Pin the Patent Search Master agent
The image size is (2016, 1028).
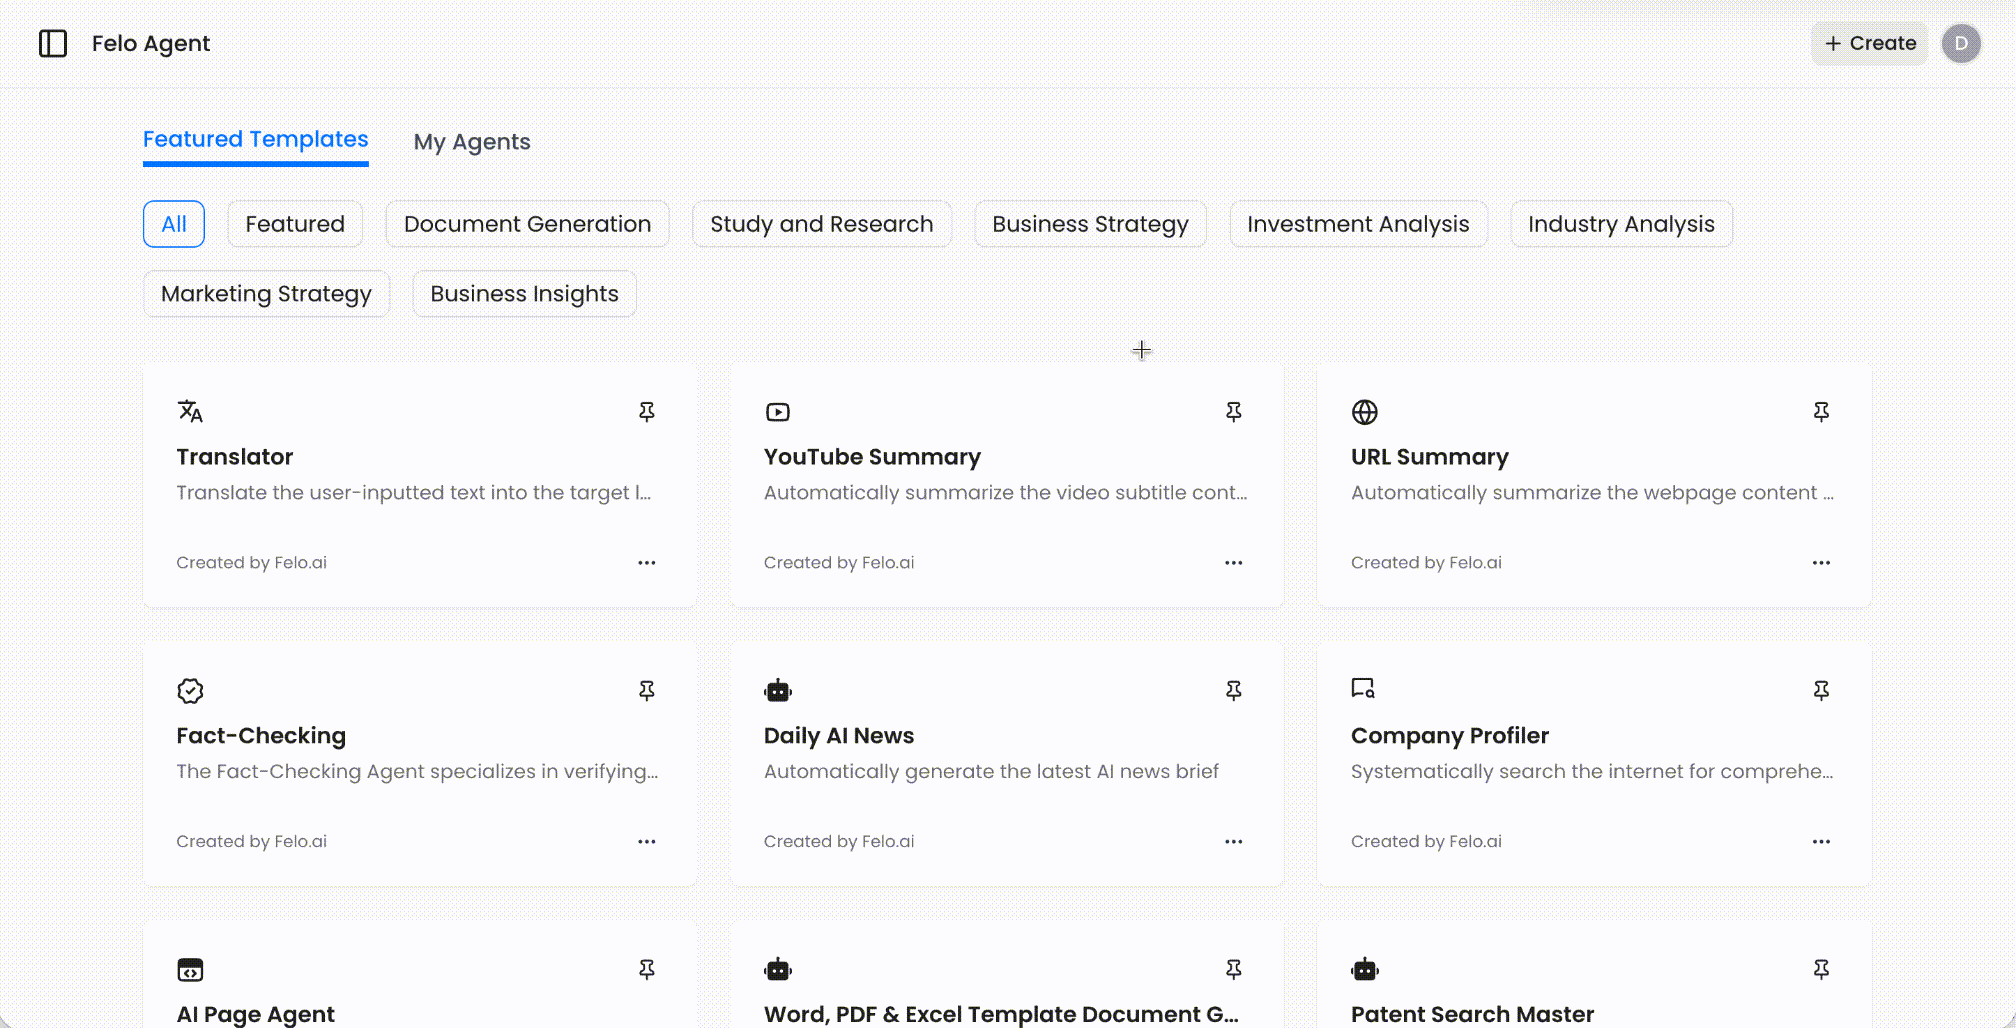click(x=1821, y=969)
